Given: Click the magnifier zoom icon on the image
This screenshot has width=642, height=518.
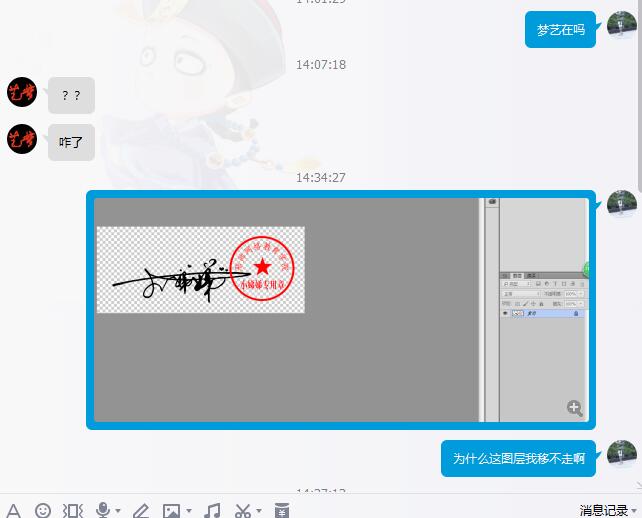Looking at the screenshot, I should click(x=574, y=407).
